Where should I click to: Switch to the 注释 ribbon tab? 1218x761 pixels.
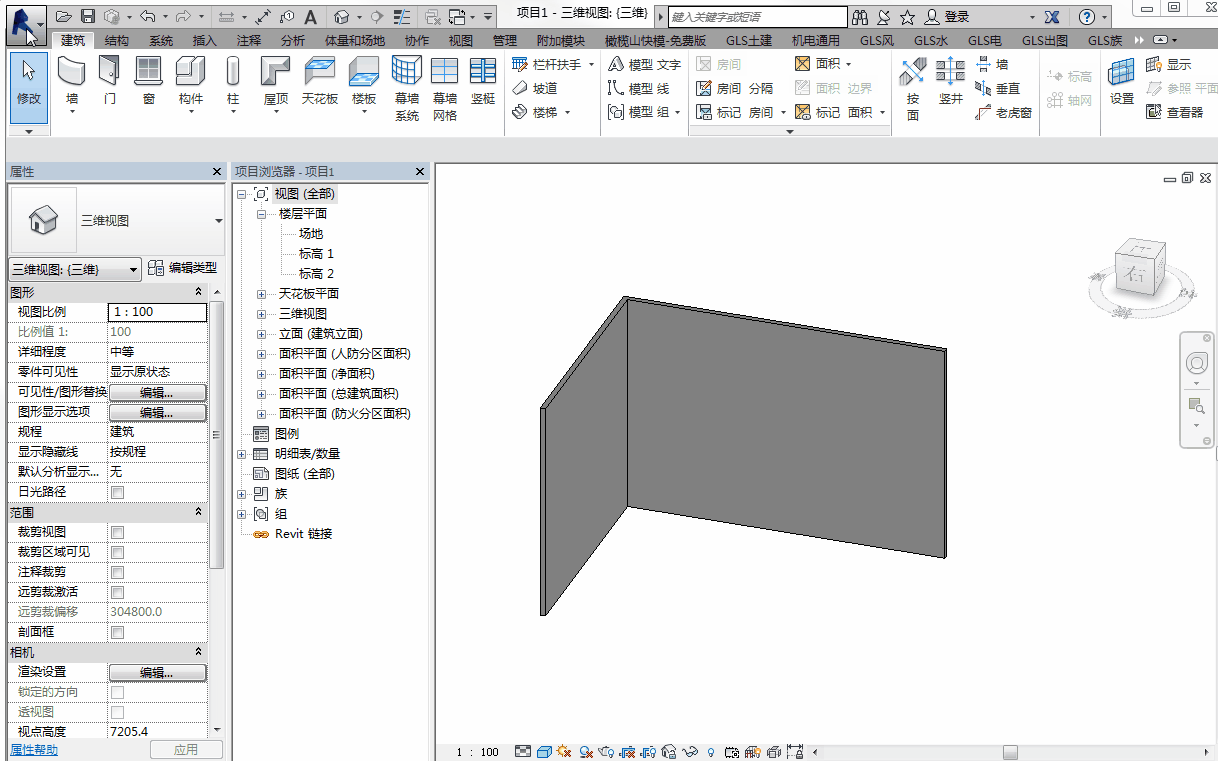coord(248,41)
